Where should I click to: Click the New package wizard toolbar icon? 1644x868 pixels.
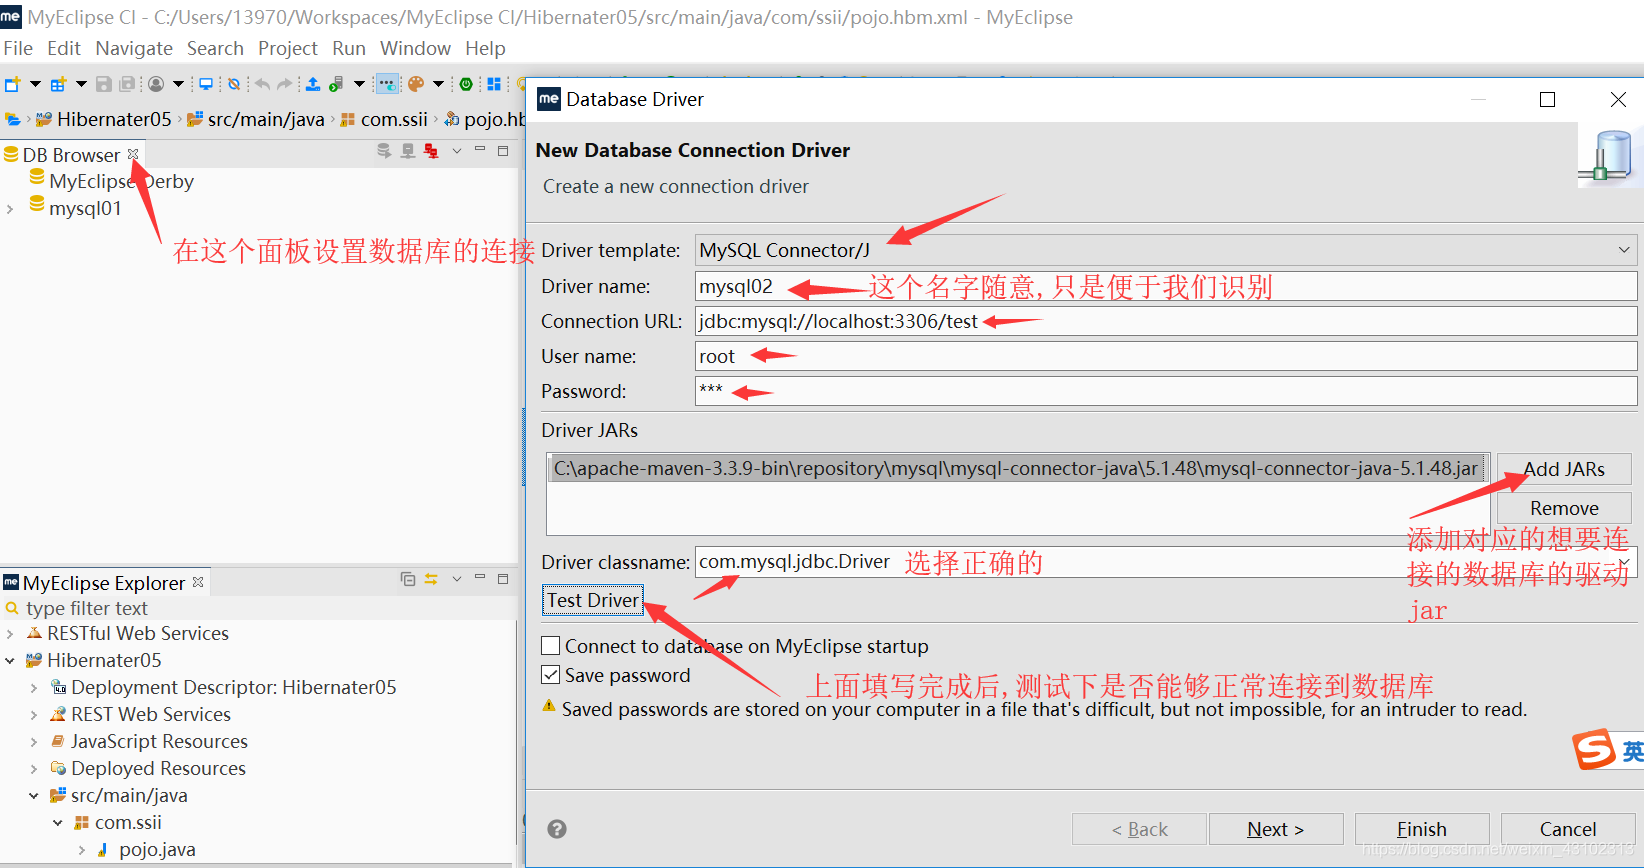(x=58, y=85)
